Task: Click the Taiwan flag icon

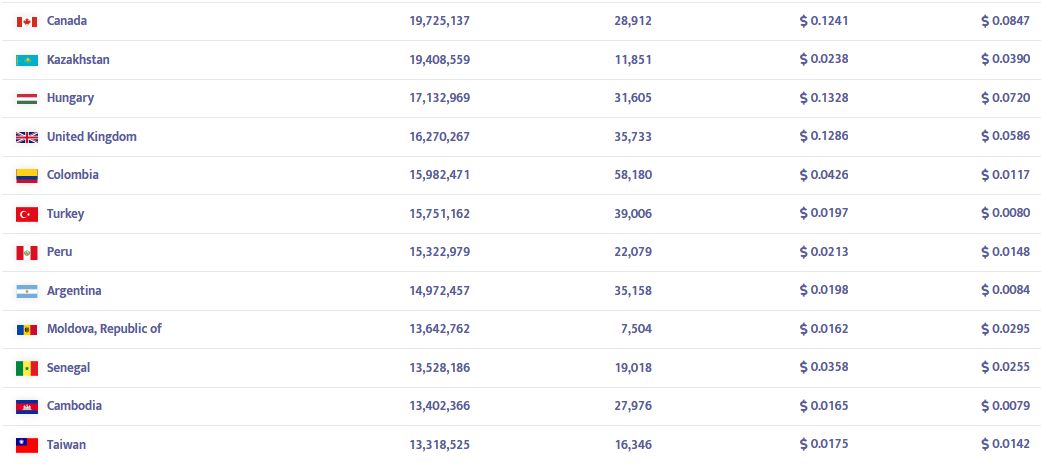Action: pyautogui.click(x=27, y=445)
